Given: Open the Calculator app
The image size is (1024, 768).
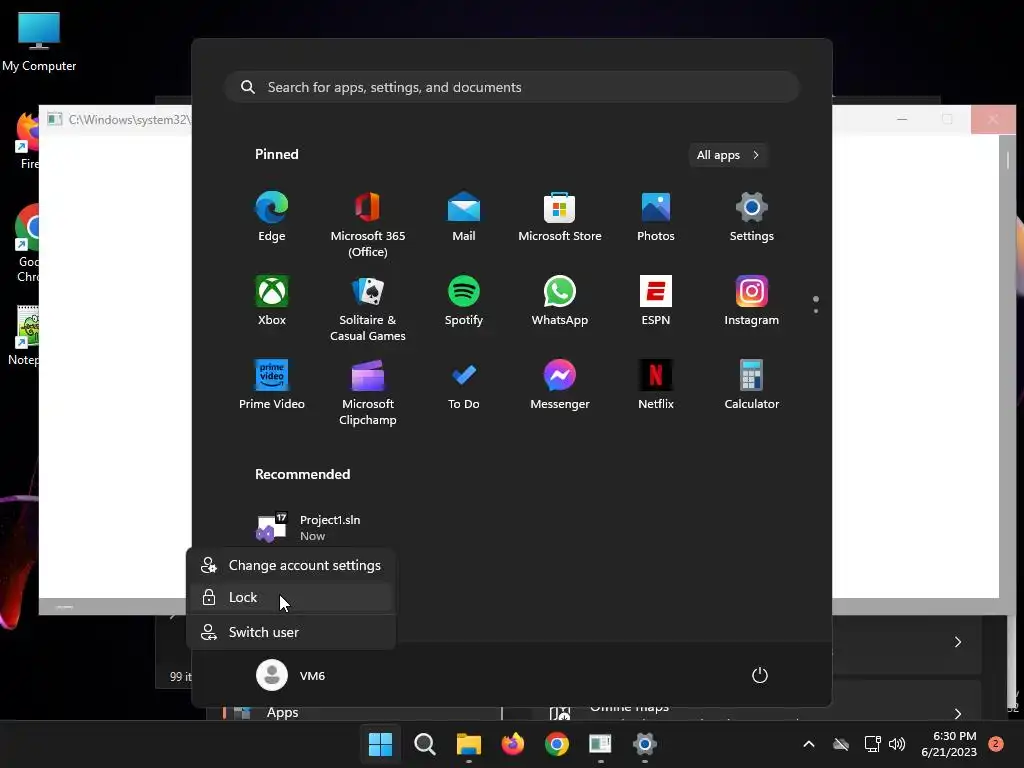Looking at the screenshot, I should (x=752, y=385).
